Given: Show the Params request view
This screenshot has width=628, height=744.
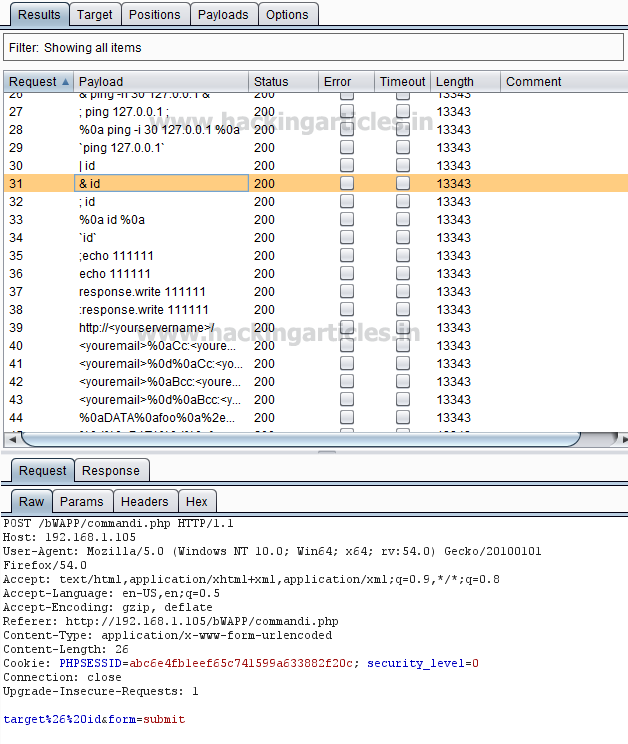Looking at the screenshot, I should click(82, 502).
